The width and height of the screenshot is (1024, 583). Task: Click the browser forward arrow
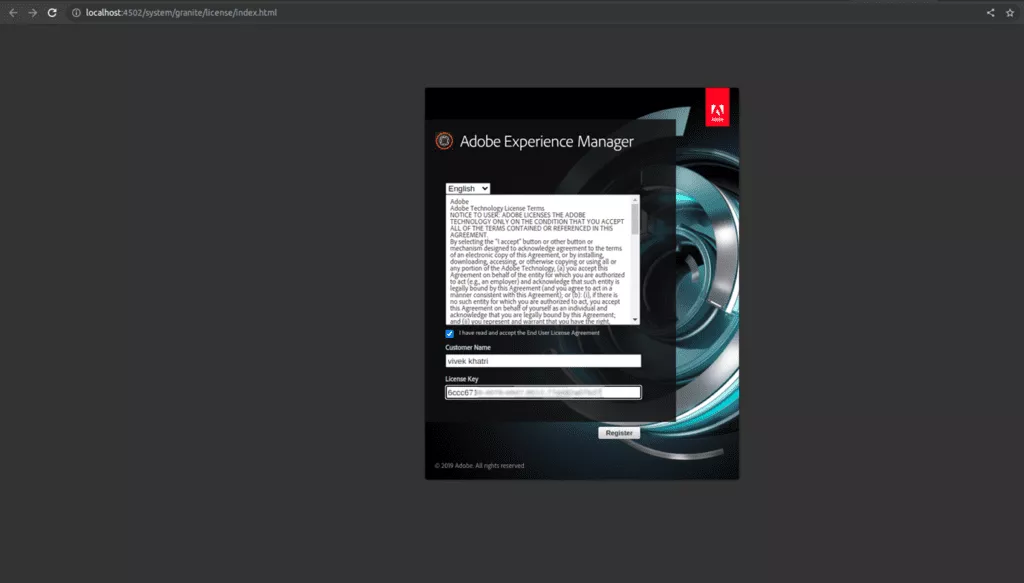click(x=32, y=13)
